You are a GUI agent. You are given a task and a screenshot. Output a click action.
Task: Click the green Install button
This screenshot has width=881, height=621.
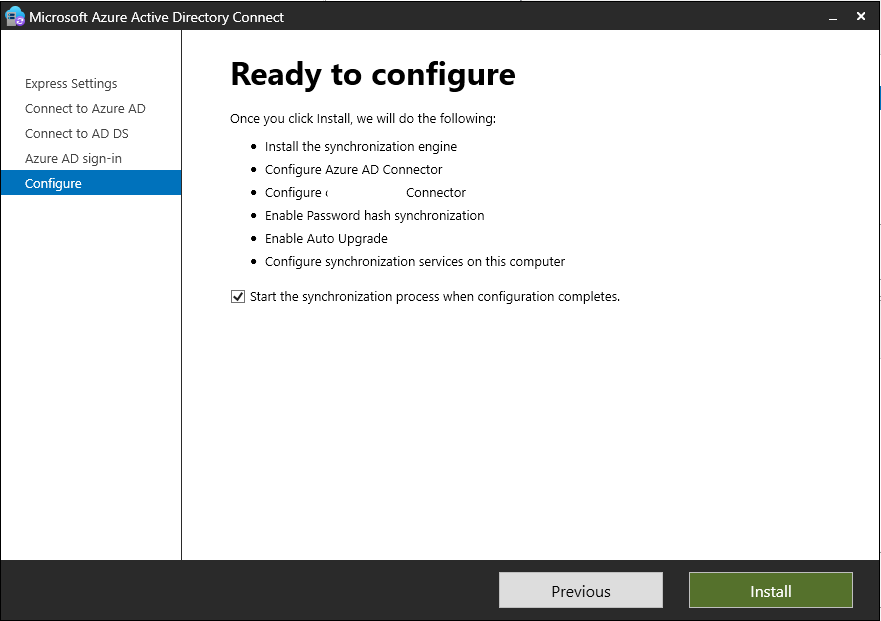click(770, 590)
